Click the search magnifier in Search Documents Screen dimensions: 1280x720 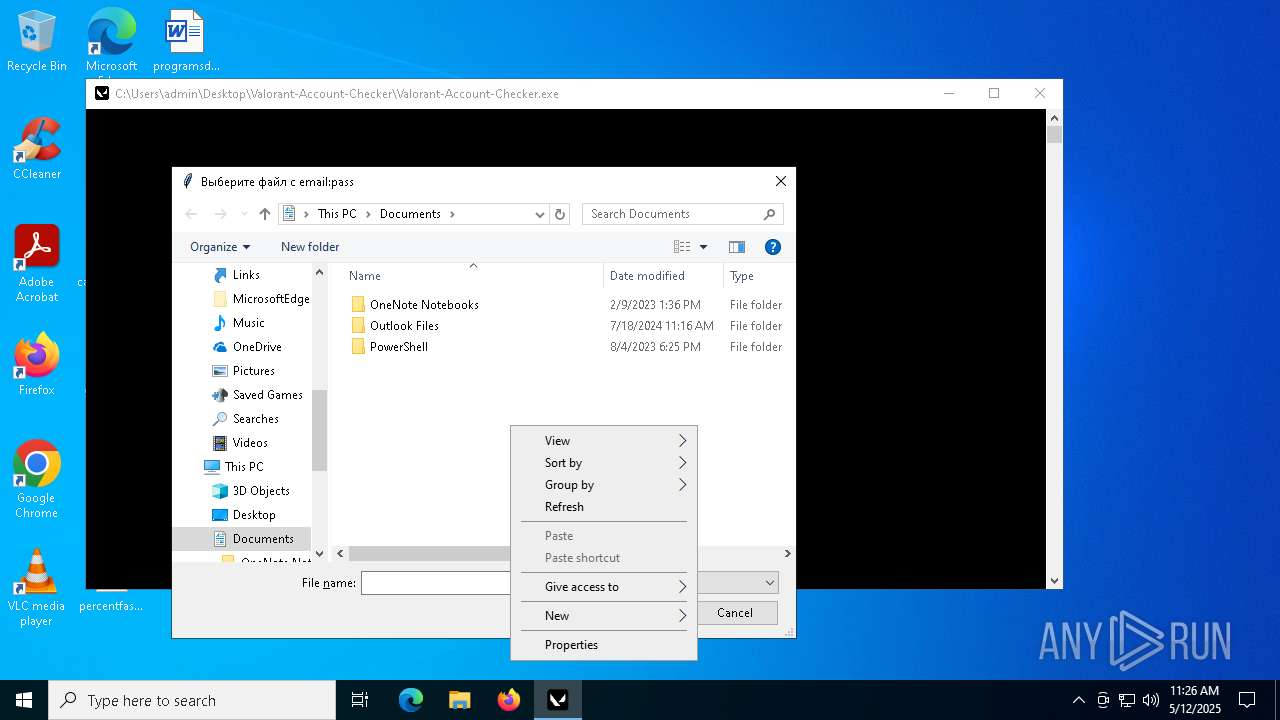[x=769, y=214]
